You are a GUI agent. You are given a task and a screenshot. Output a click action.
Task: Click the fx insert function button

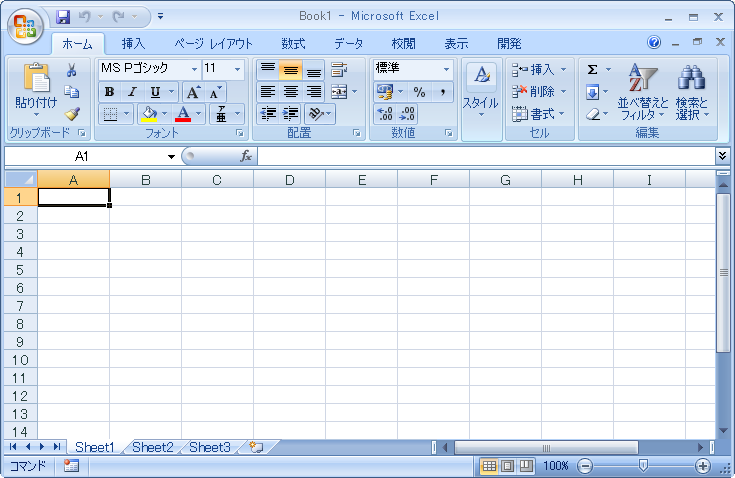(x=246, y=156)
